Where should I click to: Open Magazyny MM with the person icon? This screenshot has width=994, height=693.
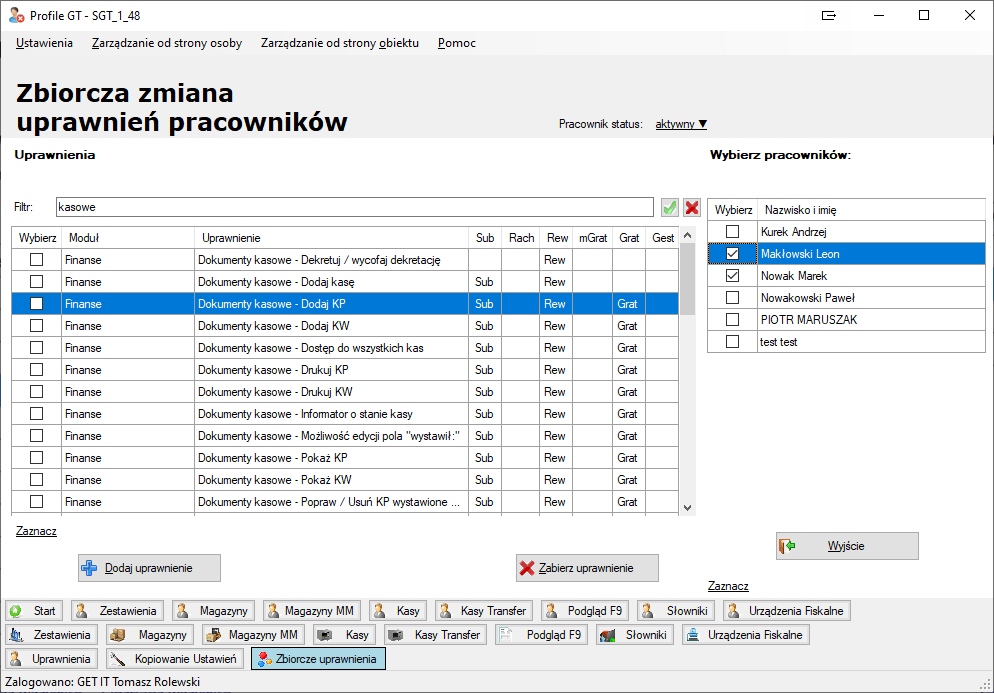(312, 611)
